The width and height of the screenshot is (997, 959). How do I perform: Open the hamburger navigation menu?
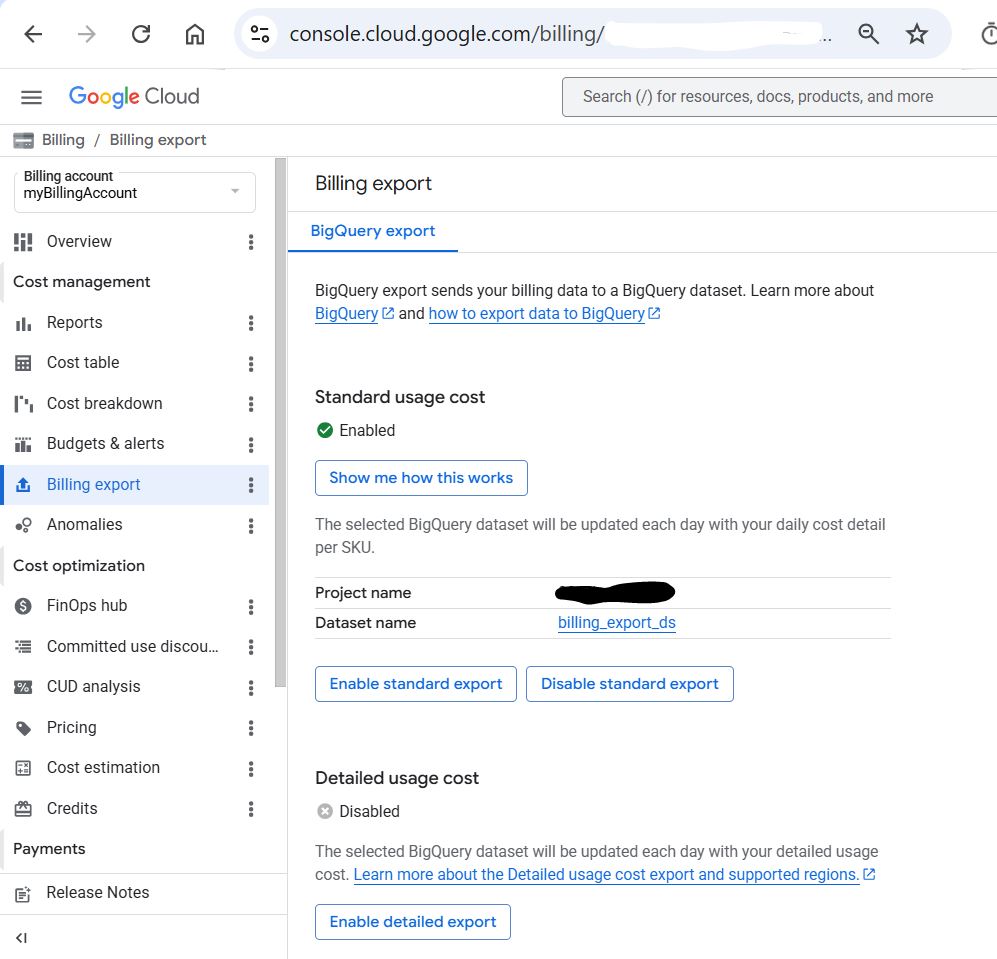(x=31, y=97)
